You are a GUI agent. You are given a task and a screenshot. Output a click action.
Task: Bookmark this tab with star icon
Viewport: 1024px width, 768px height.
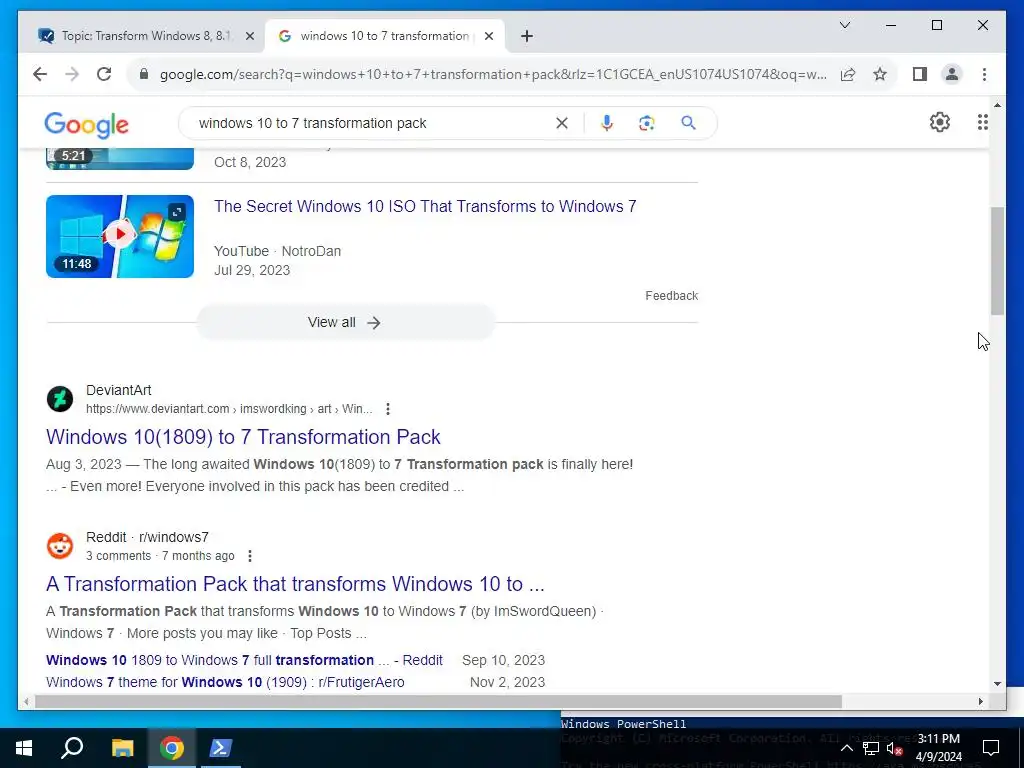pos(880,74)
